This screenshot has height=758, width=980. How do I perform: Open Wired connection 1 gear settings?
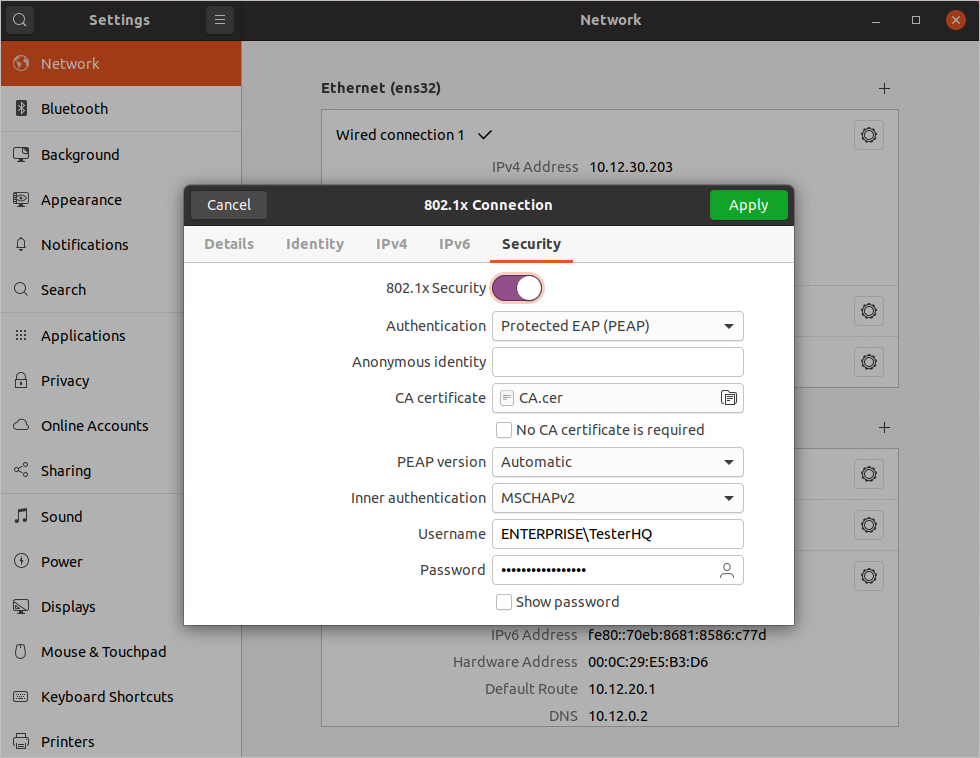pos(868,135)
